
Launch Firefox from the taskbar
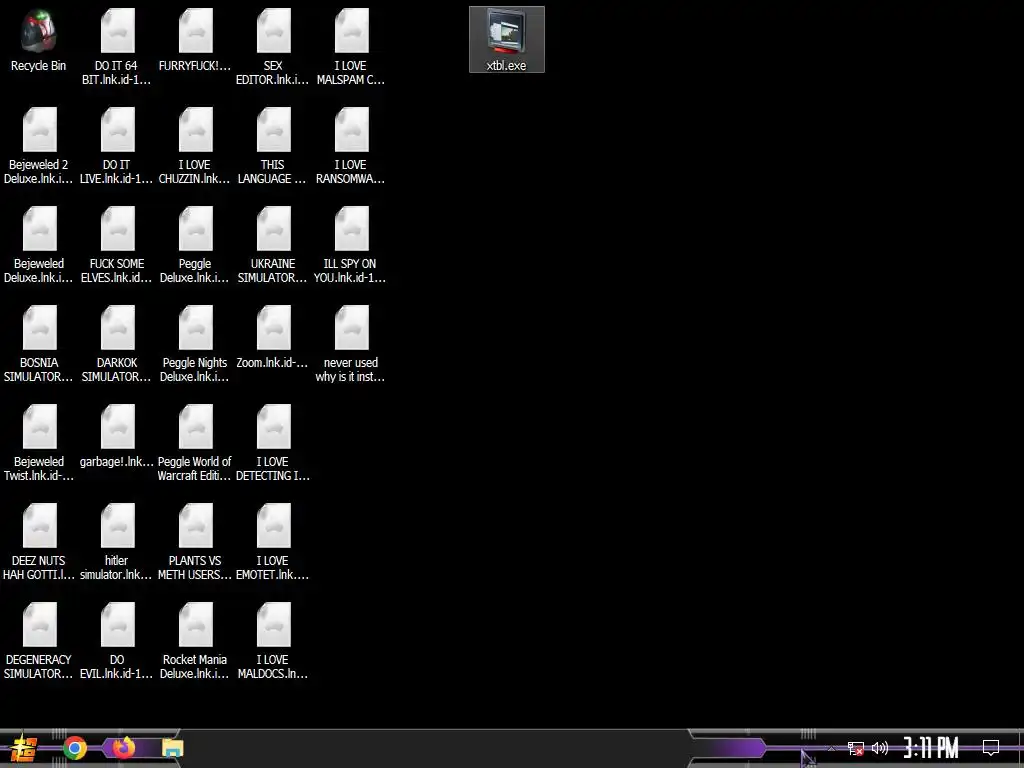point(123,747)
